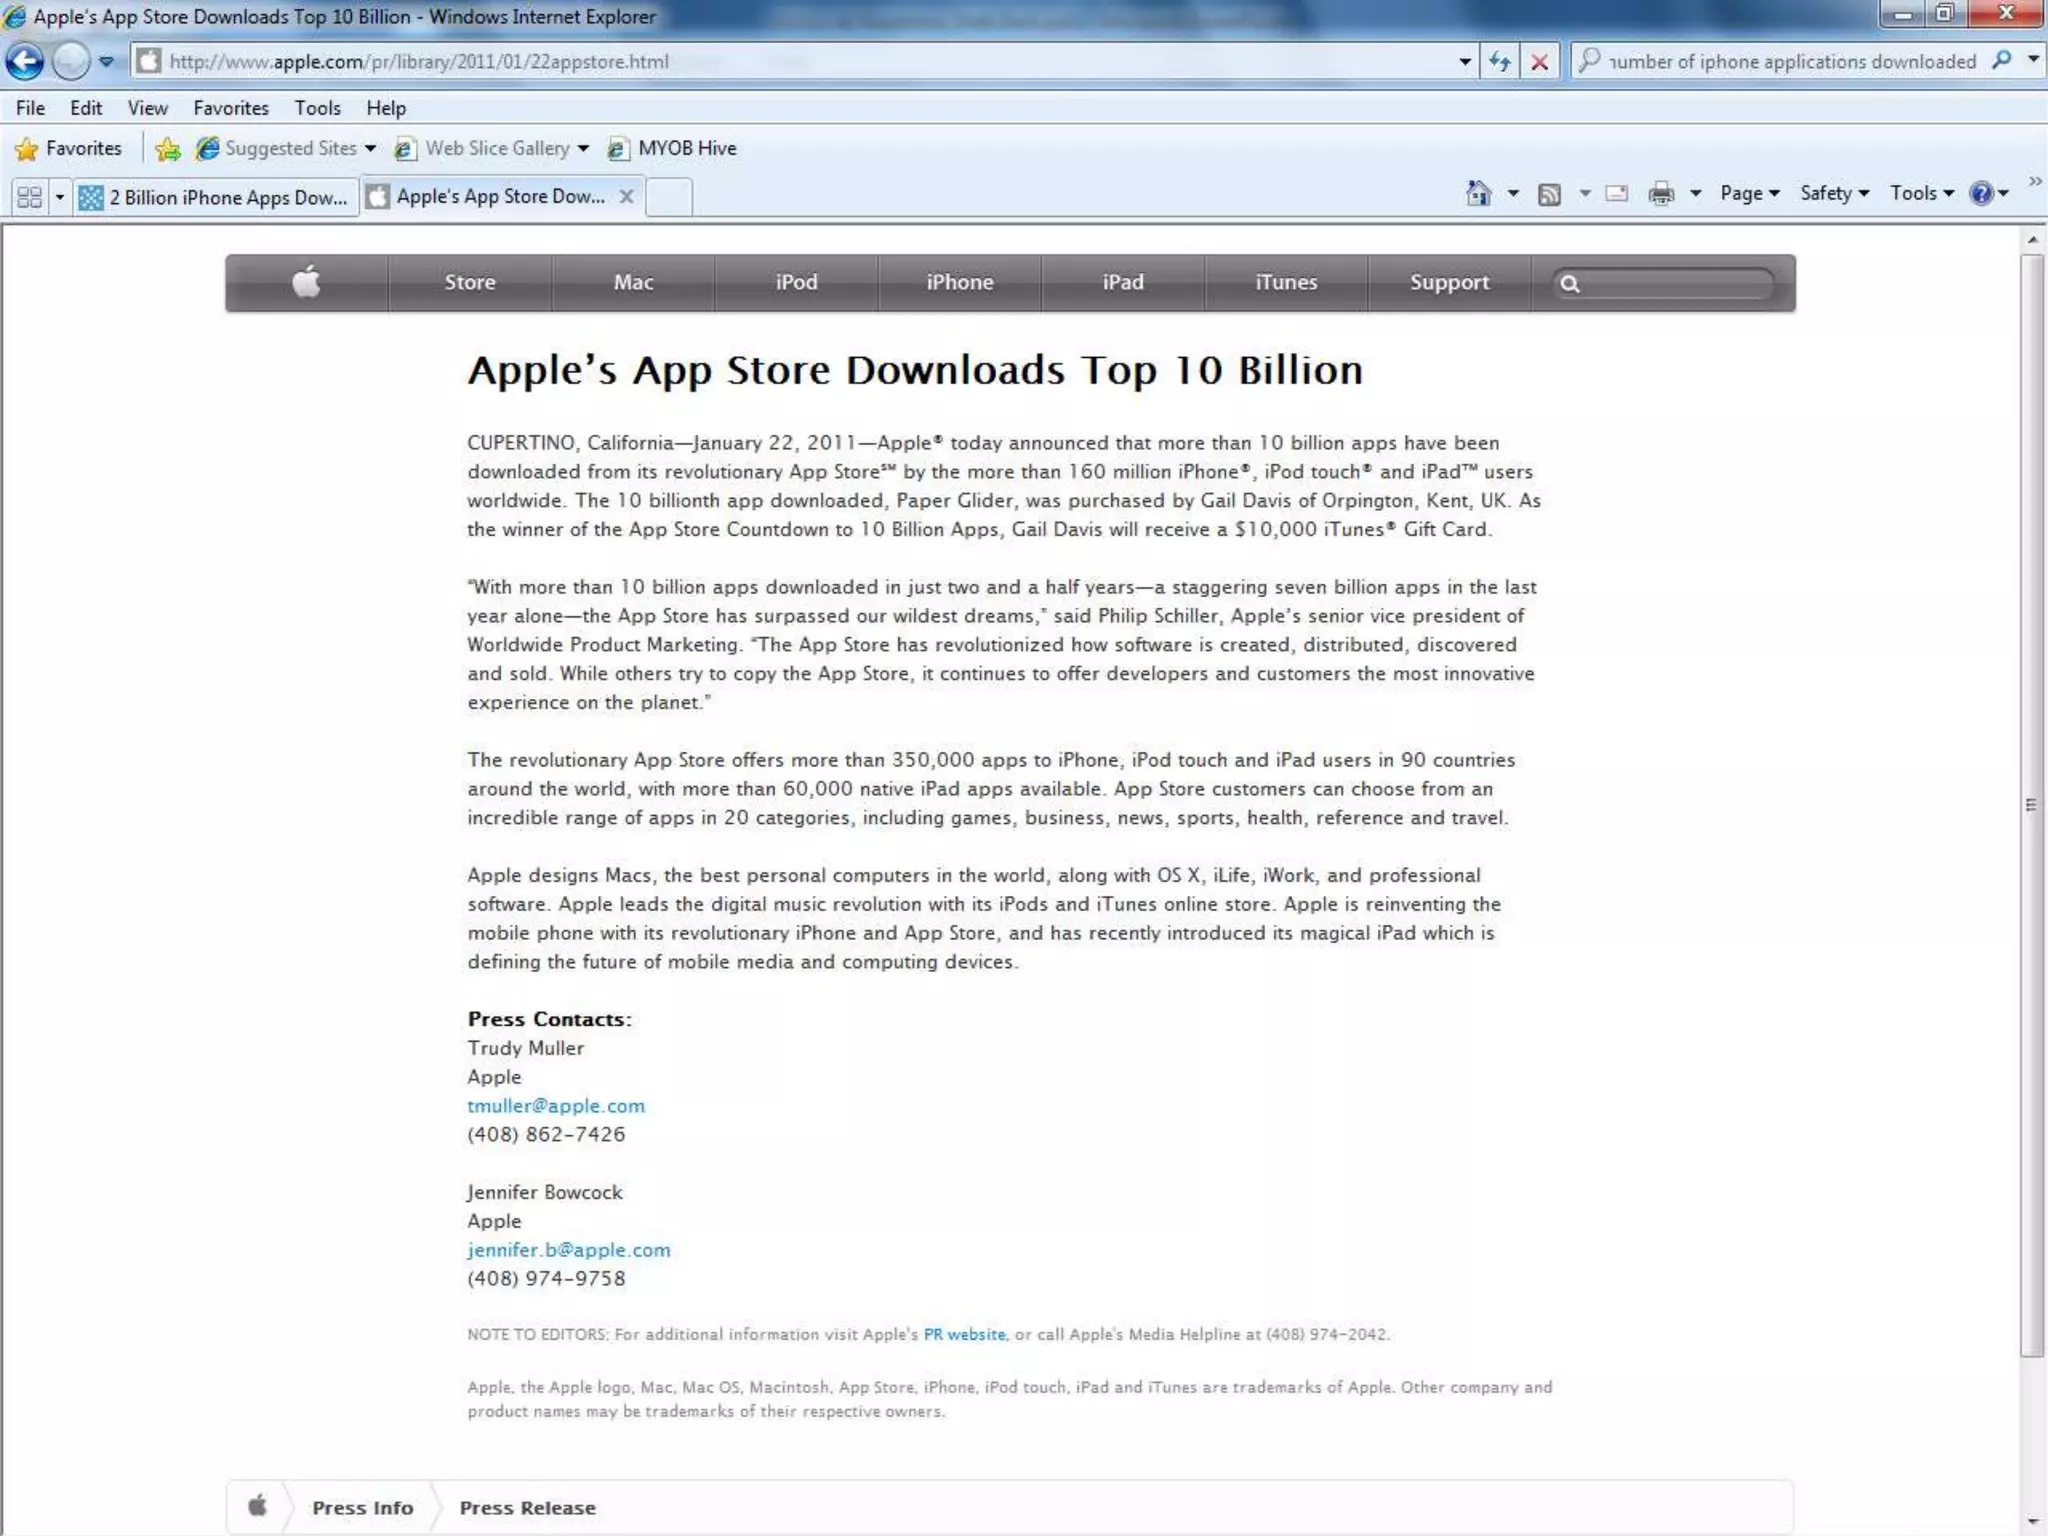Open the Tools menu in menu bar
The image size is (2048, 1536).
pyautogui.click(x=317, y=108)
